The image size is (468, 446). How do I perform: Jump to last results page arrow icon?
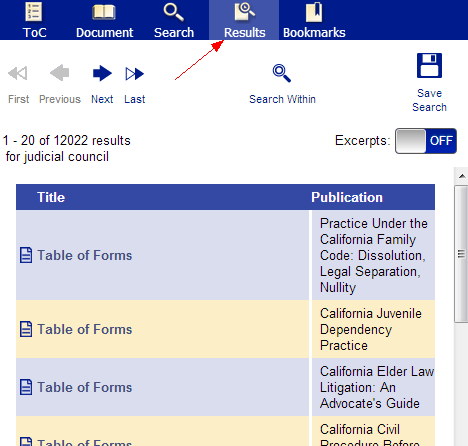click(x=135, y=74)
